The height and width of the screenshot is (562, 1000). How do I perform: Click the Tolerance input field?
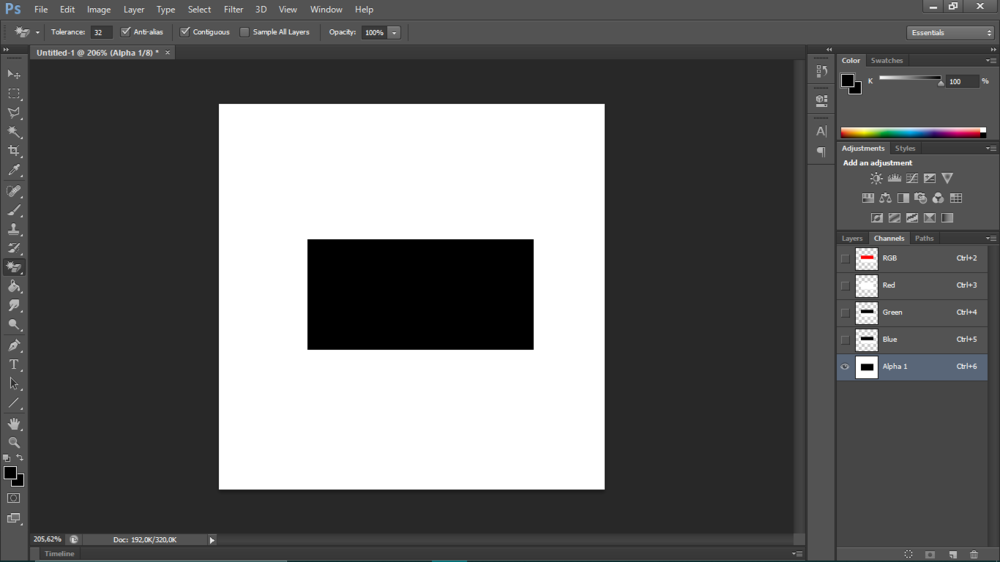(x=100, y=33)
